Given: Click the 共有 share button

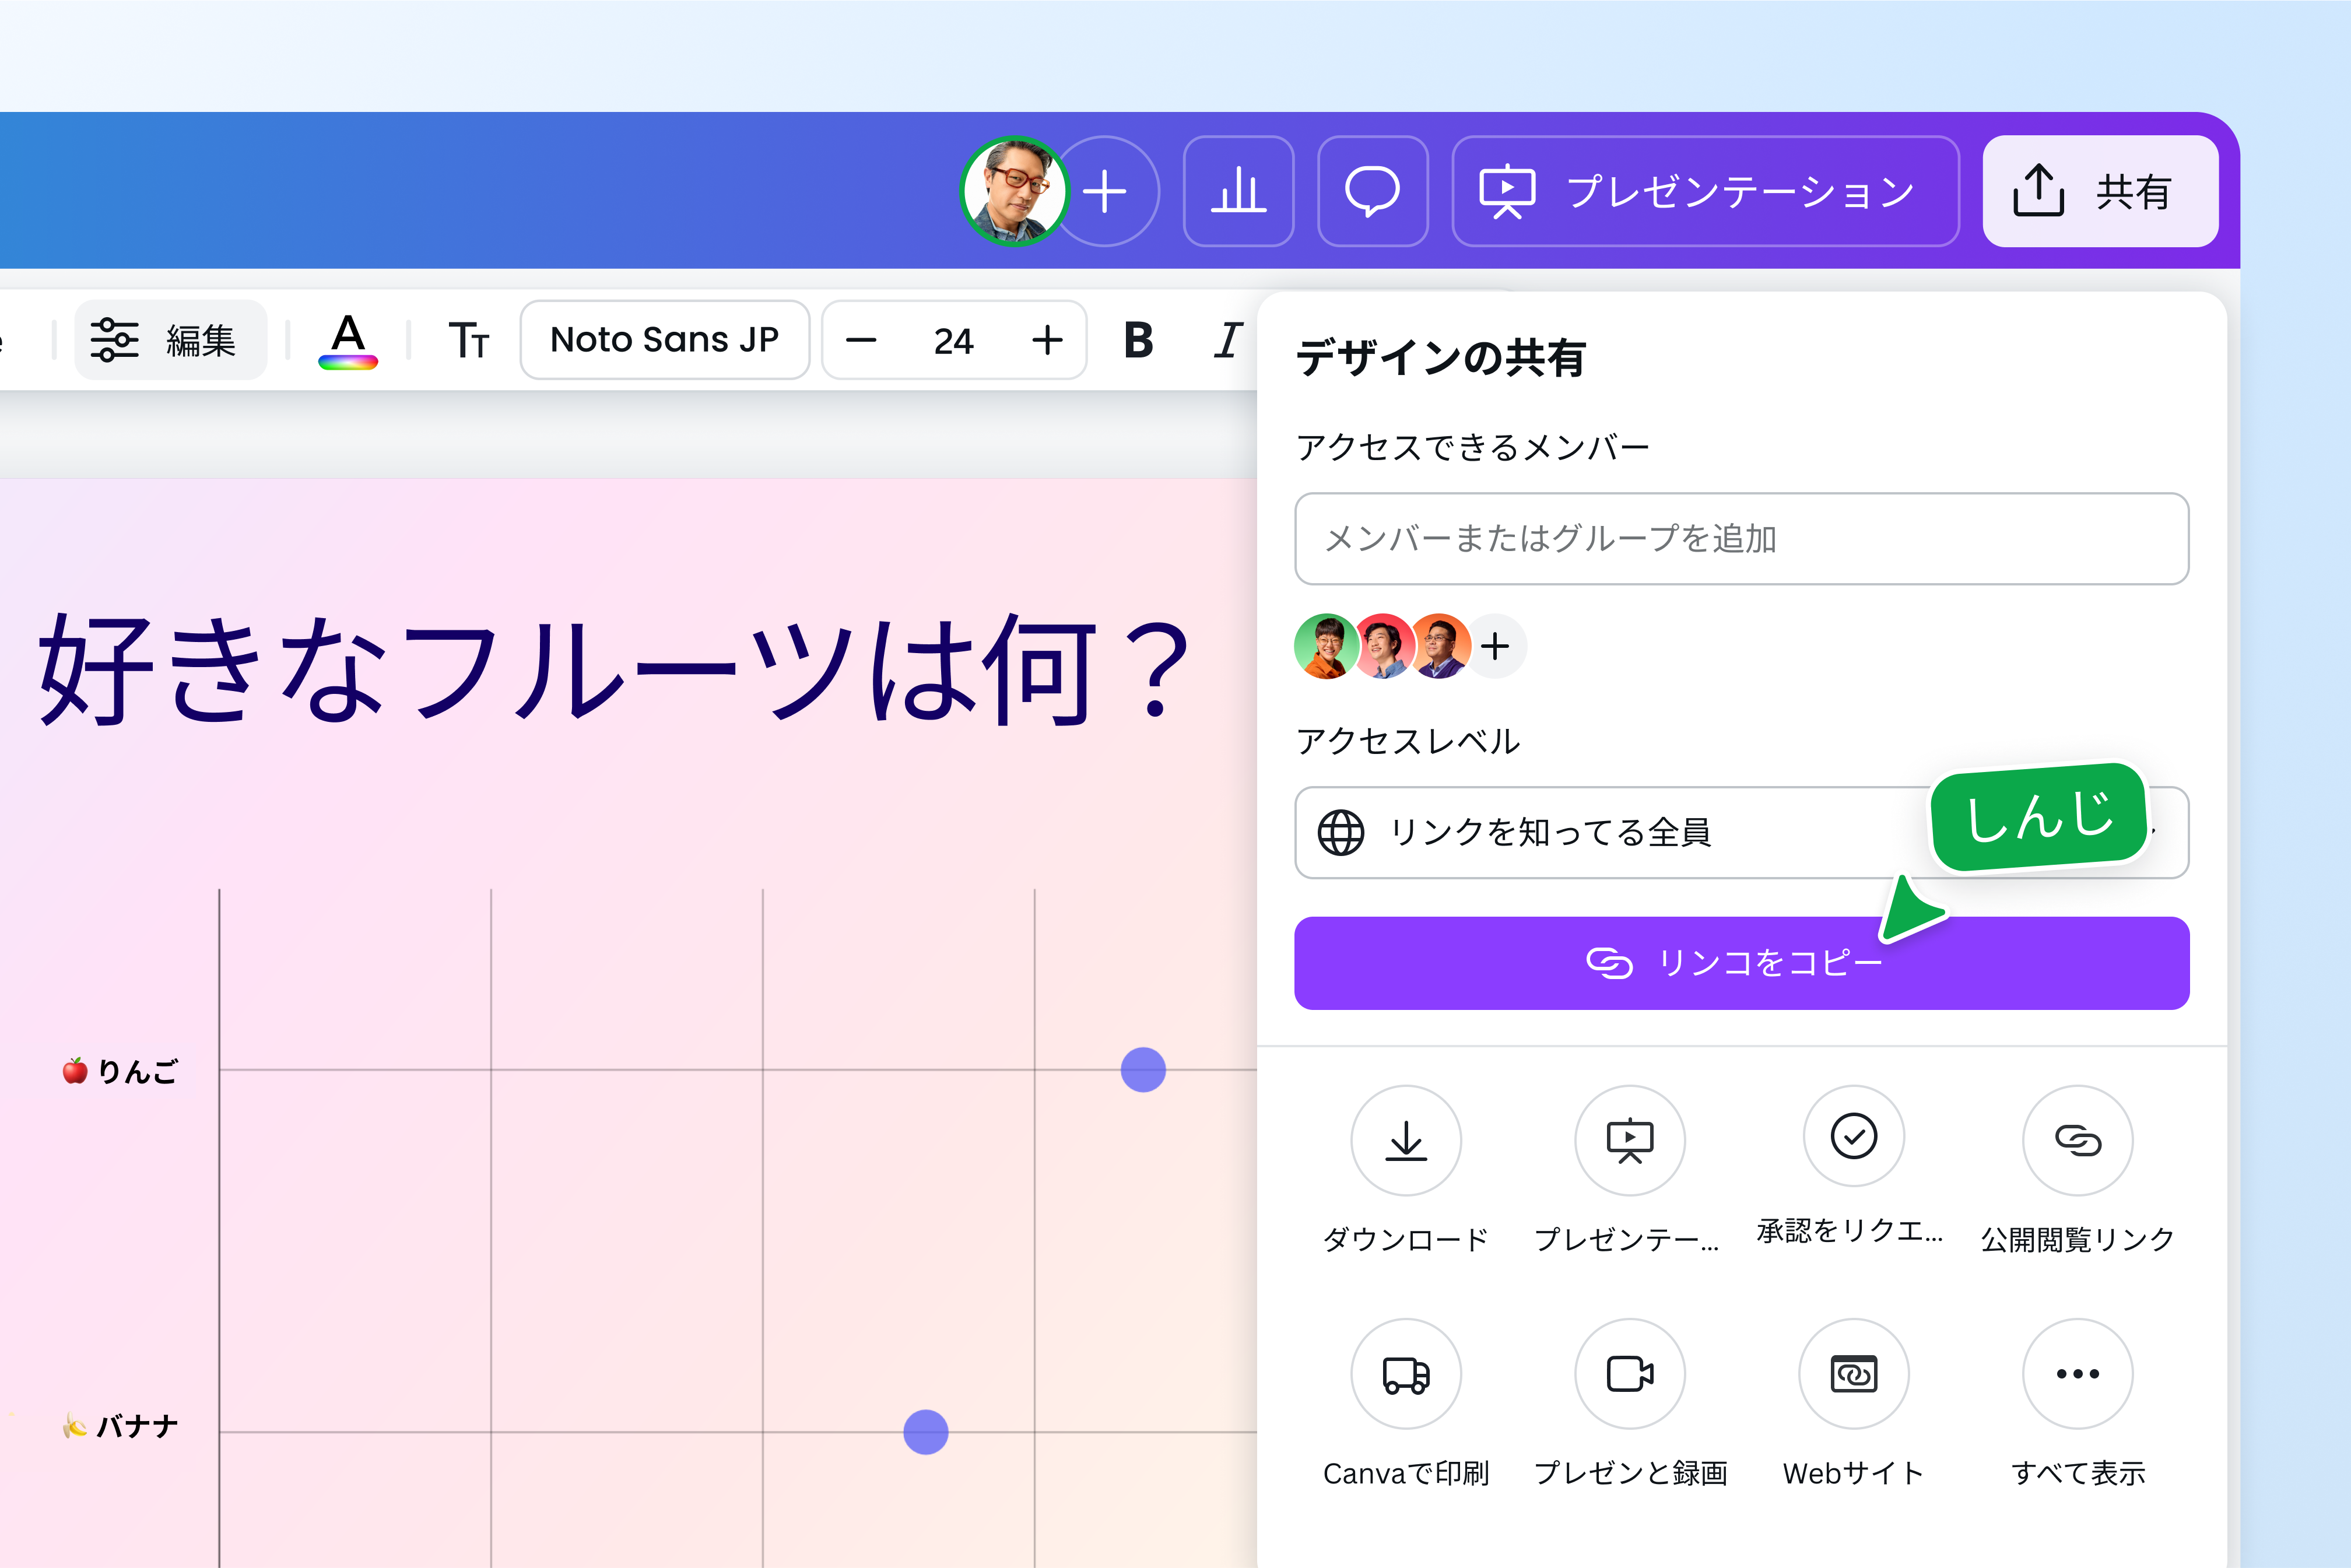Looking at the screenshot, I should click(x=2100, y=191).
